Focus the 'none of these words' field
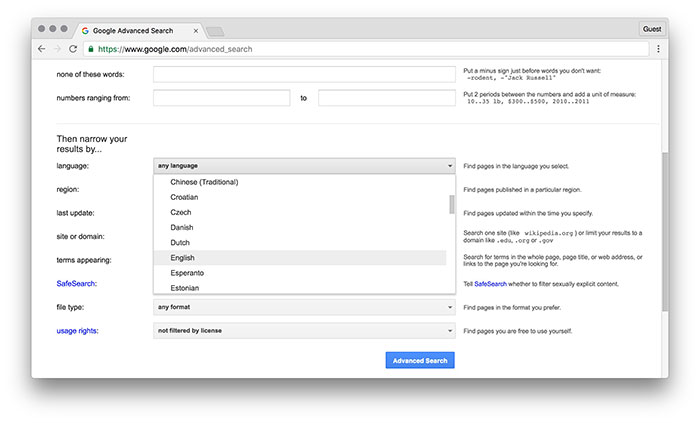This screenshot has height=423, width=700. pos(304,75)
